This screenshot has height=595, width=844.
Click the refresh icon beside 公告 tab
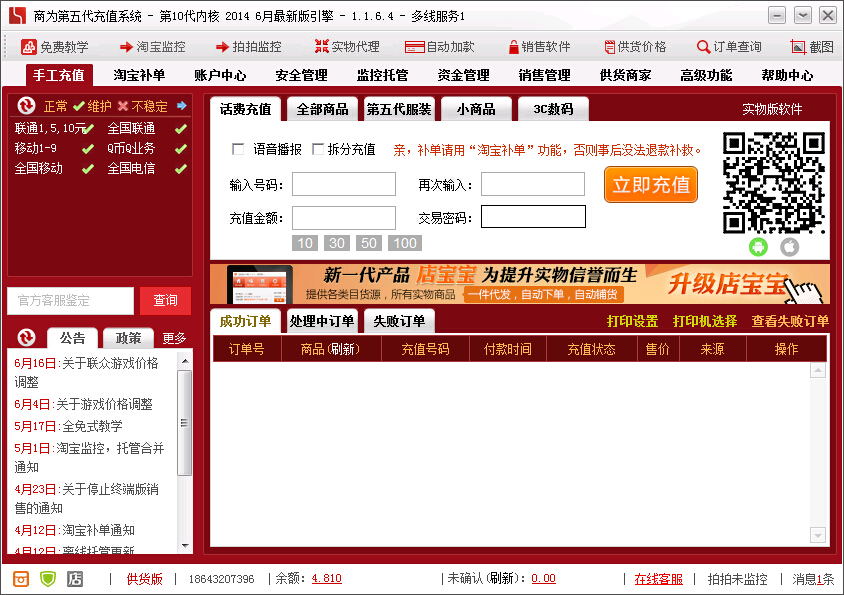click(27, 338)
